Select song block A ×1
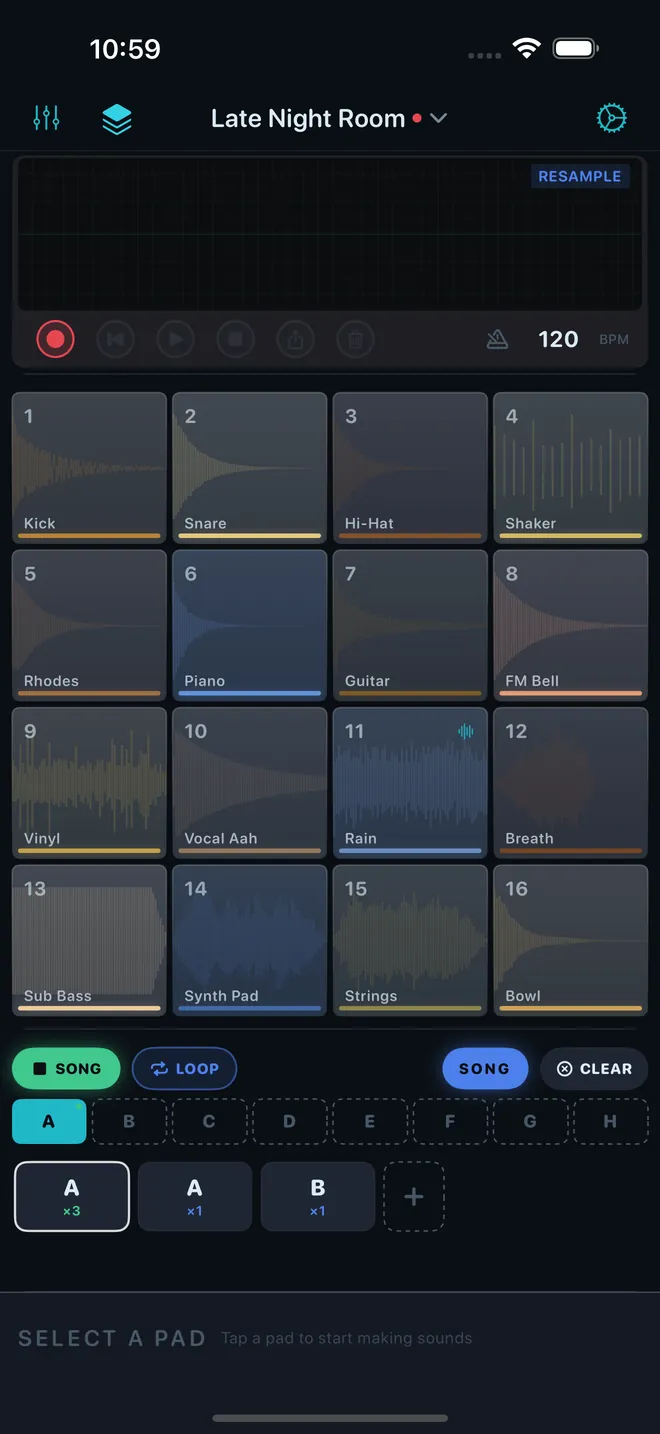Screen dimensions: 660x1434 point(195,1196)
